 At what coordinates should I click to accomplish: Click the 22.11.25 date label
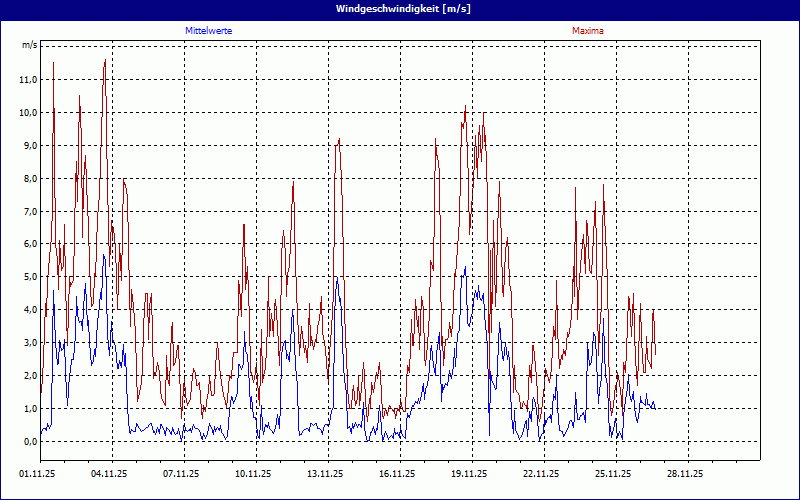[x=541, y=474]
